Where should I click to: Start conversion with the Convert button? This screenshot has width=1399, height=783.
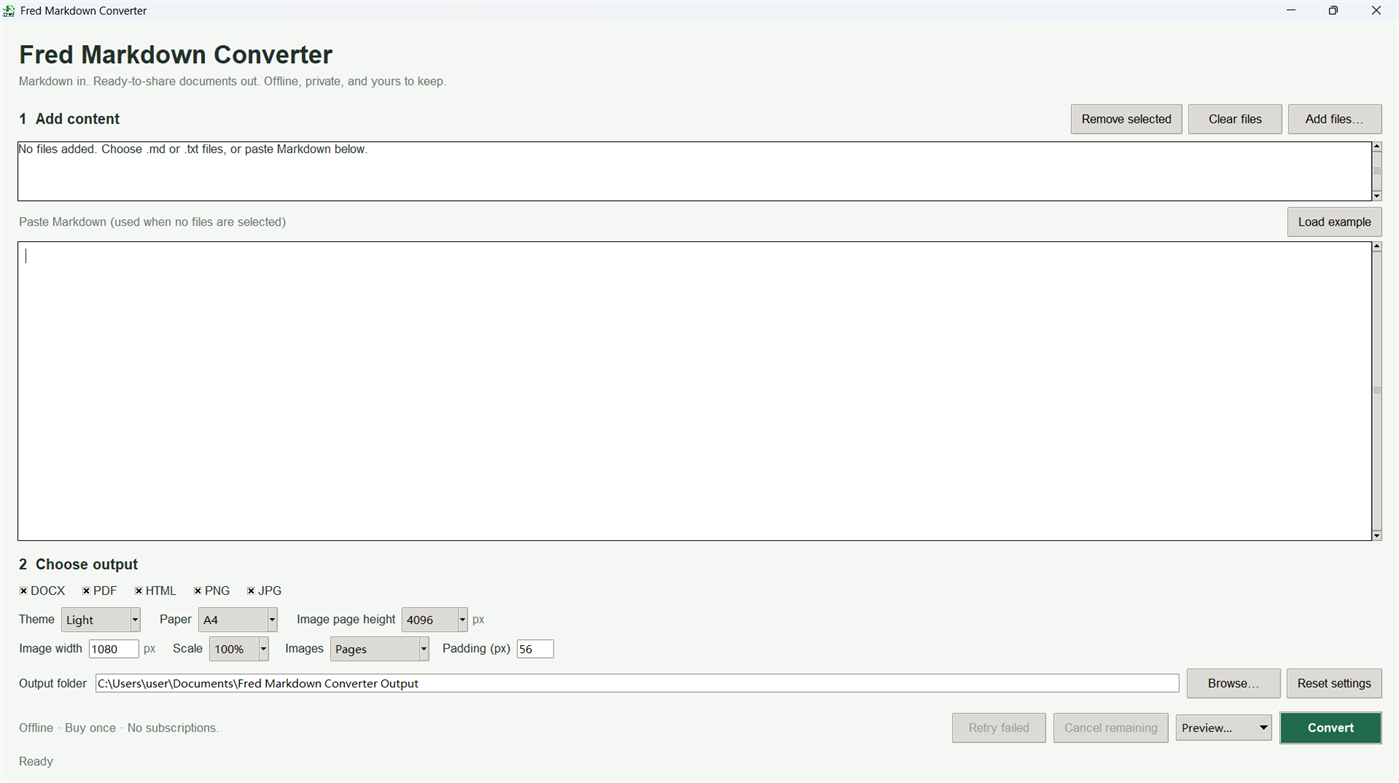click(1331, 728)
